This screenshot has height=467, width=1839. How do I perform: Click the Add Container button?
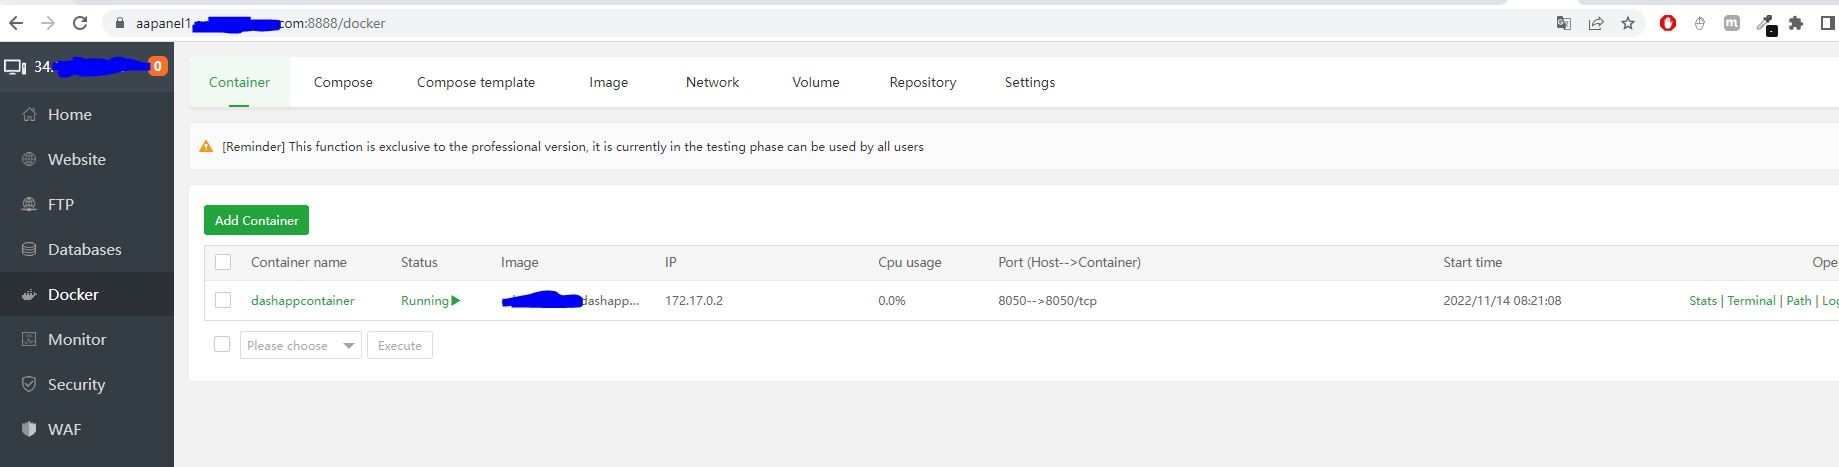(256, 220)
